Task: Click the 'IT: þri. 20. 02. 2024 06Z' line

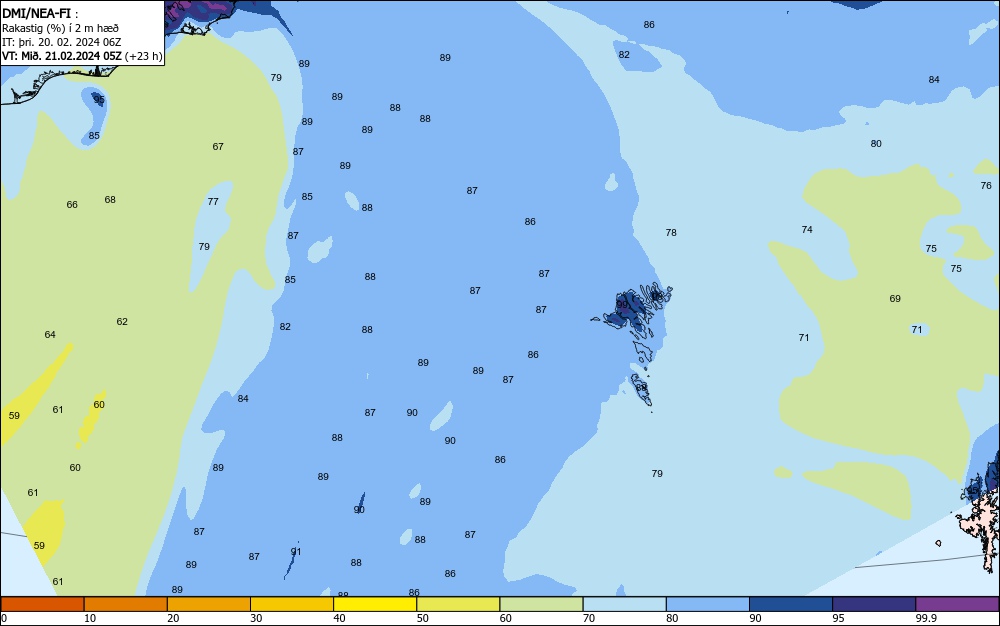Action: click(61, 42)
